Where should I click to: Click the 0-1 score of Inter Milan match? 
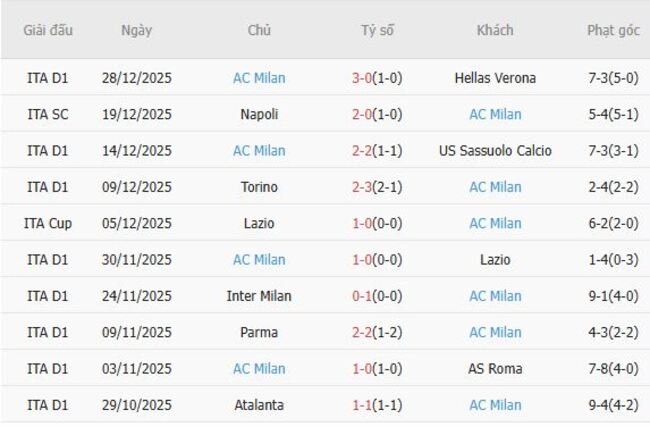362,296
